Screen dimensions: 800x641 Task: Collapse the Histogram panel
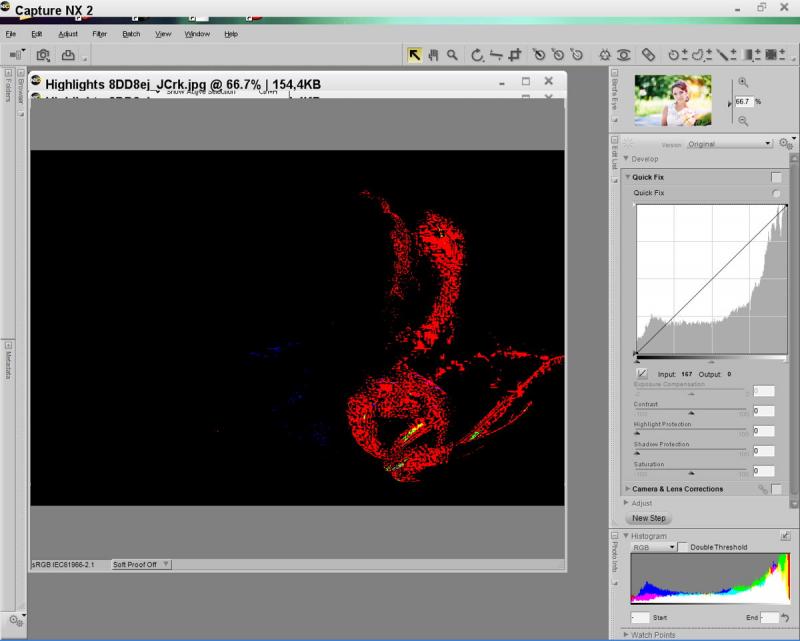tap(626, 536)
